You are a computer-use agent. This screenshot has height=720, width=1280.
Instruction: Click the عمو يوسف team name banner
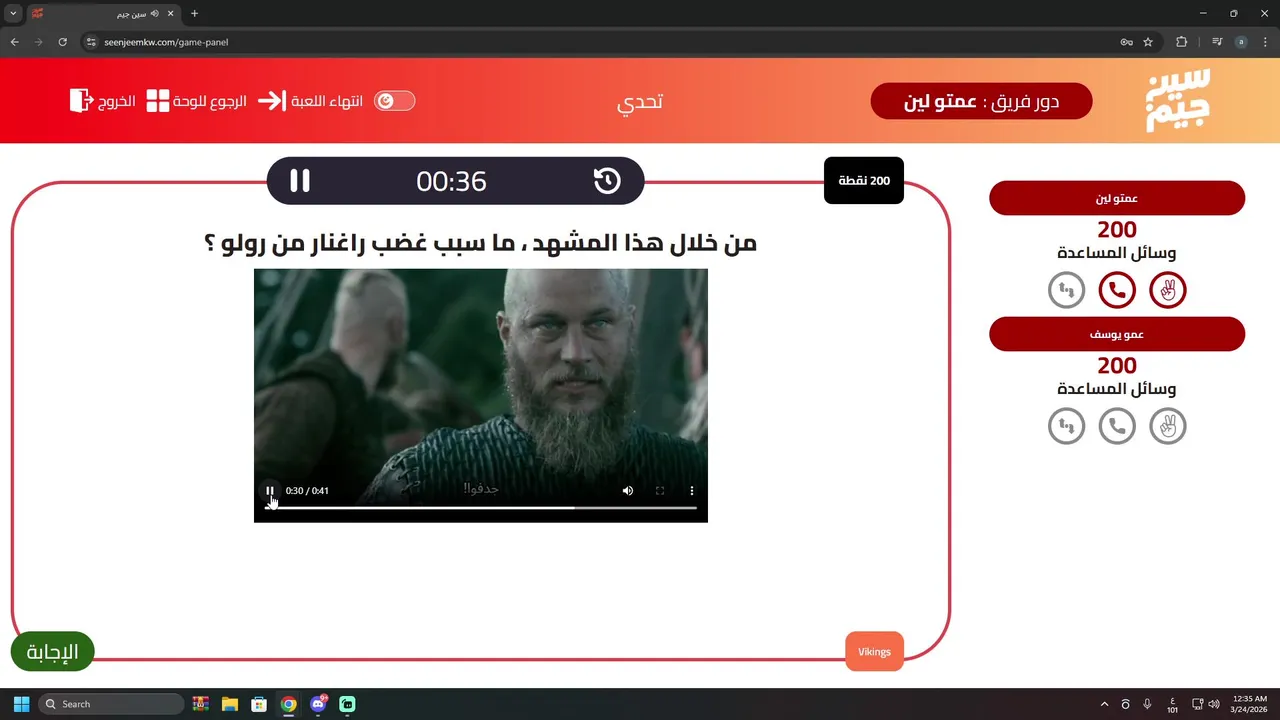tap(1117, 334)
